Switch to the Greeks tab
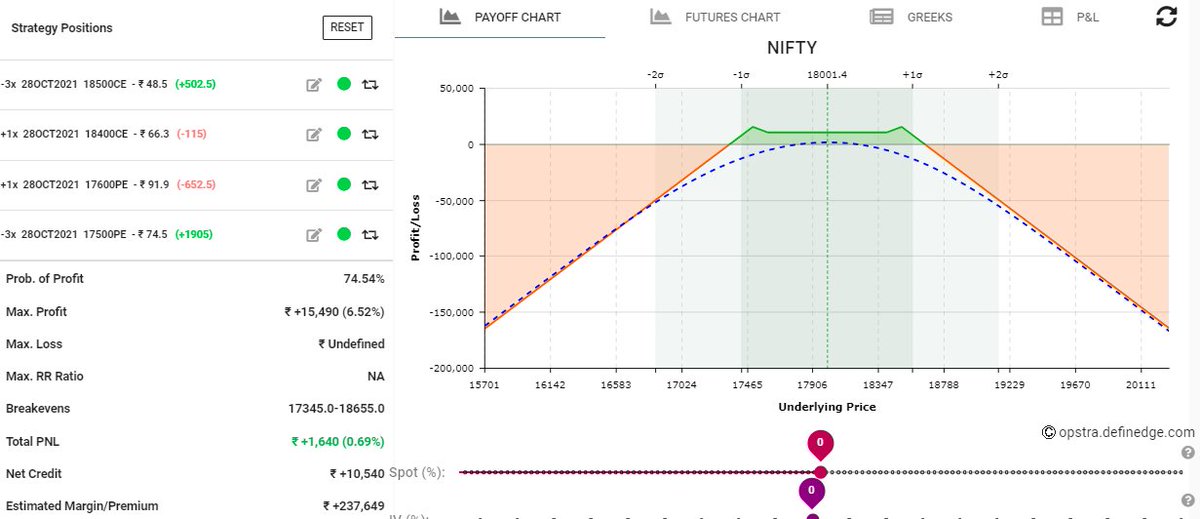Viewport: 1200px width, 519px height. [x=911, y=18]
